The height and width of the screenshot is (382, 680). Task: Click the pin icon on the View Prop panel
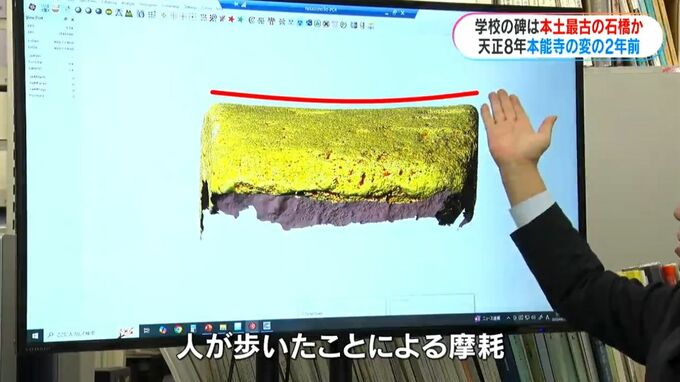coord(66,19)
